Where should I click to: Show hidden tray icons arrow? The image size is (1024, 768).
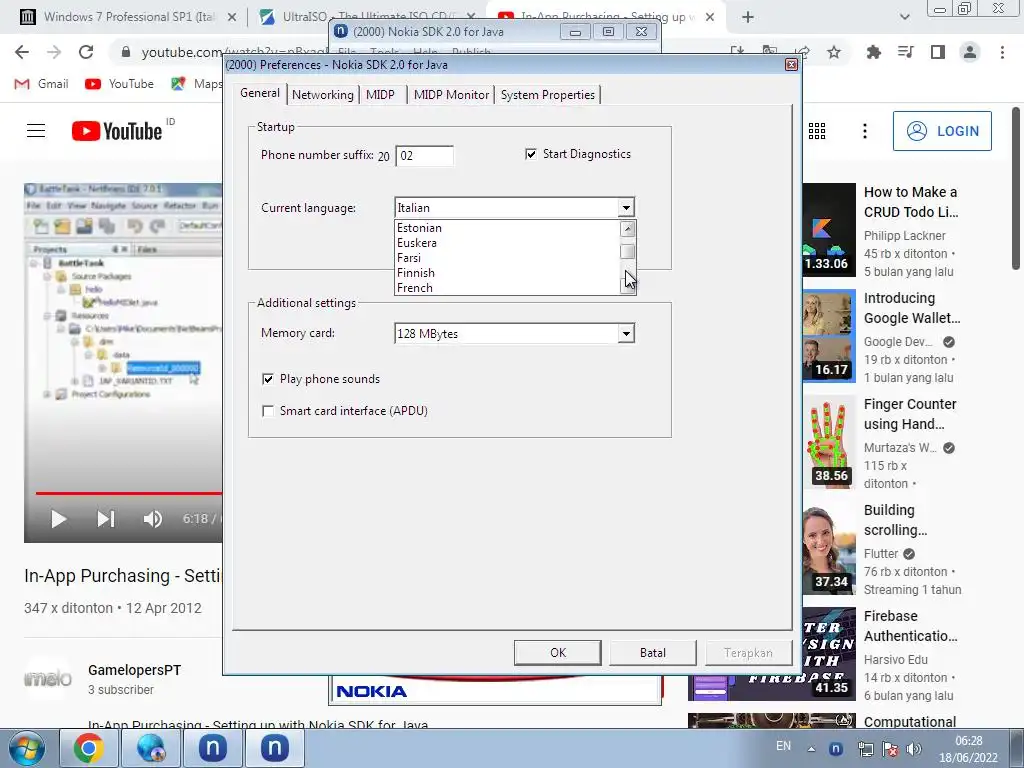click(811, 749)
